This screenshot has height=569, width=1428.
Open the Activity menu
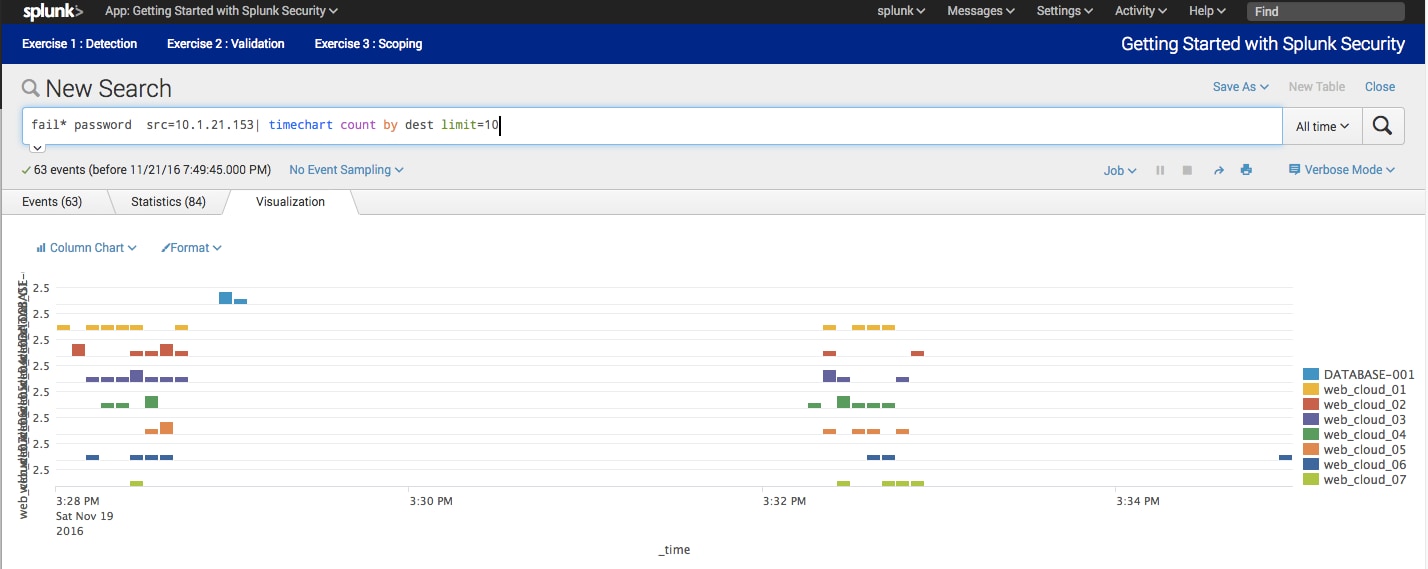click(x=1141, y=11)
